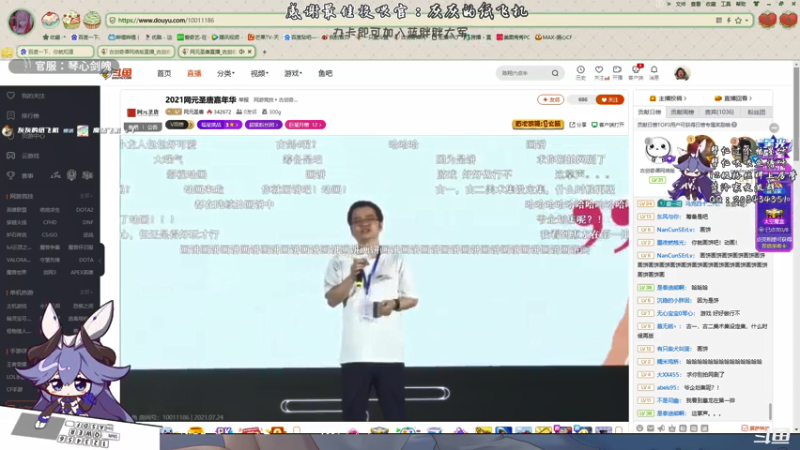Open the 直播回看 link
Image resolution: width=800 pixels, height=450 pixels.
click(733, 98)
